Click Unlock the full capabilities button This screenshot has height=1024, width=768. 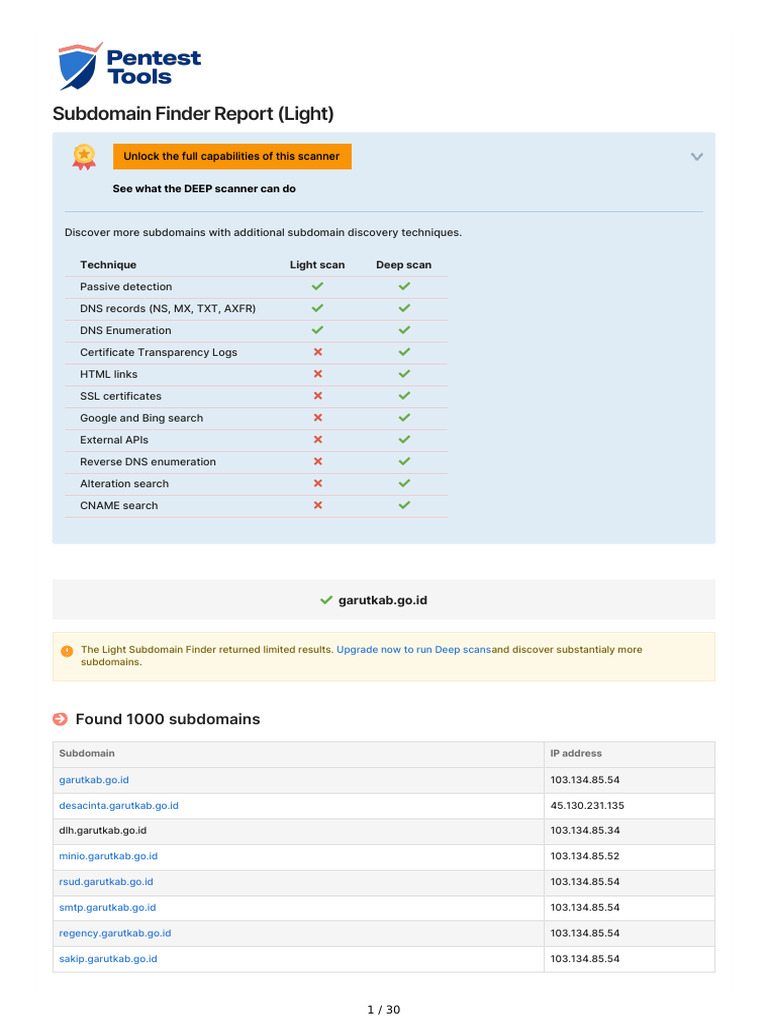tap(232, 157)
